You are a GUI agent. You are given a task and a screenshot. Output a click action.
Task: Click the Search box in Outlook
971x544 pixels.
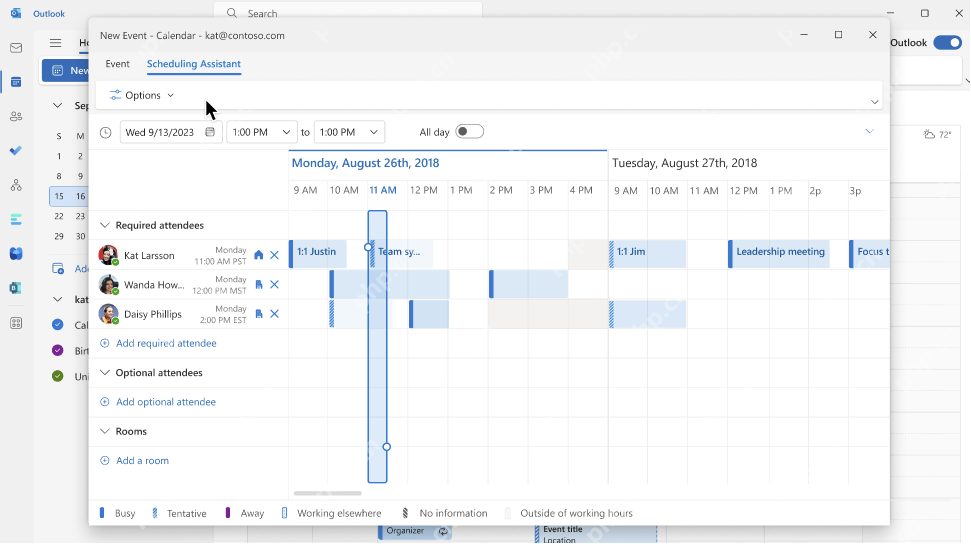click(x=348, y=13)
